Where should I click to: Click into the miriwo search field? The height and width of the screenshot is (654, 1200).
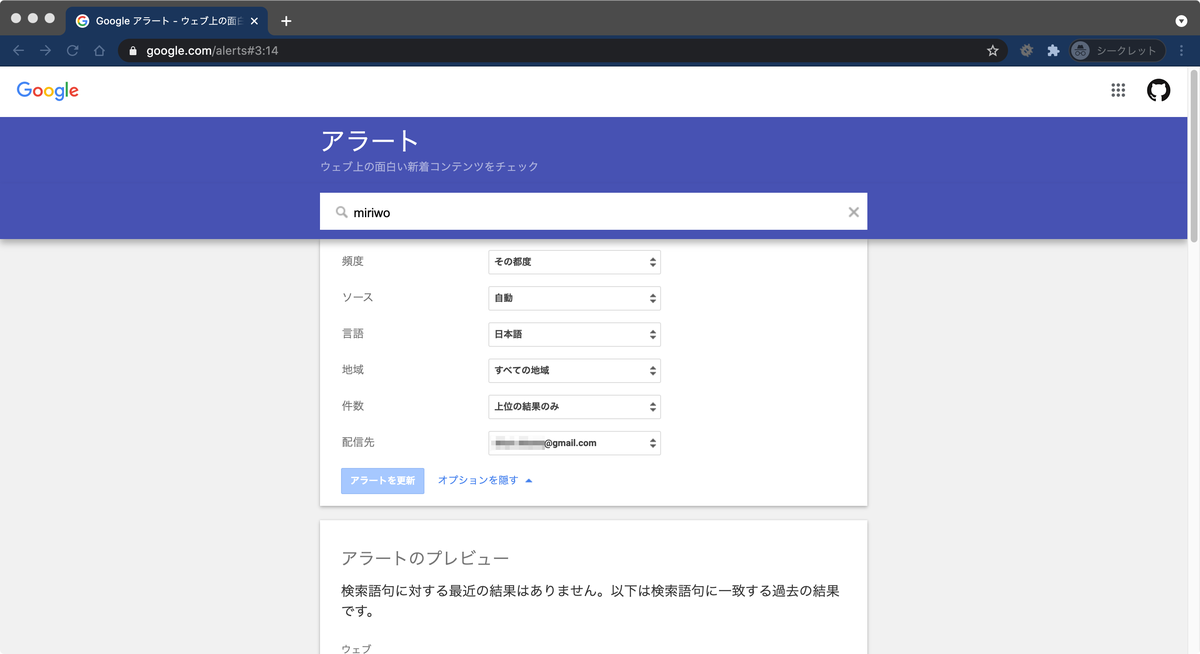(x=593, y=212)
